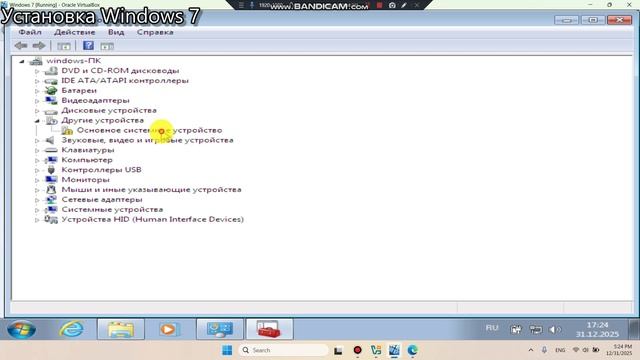The height and width of the screenshot is (360, 640).
Task: Click the Клавиатуры keyboard icon
Action: click(x=51, y=150)
